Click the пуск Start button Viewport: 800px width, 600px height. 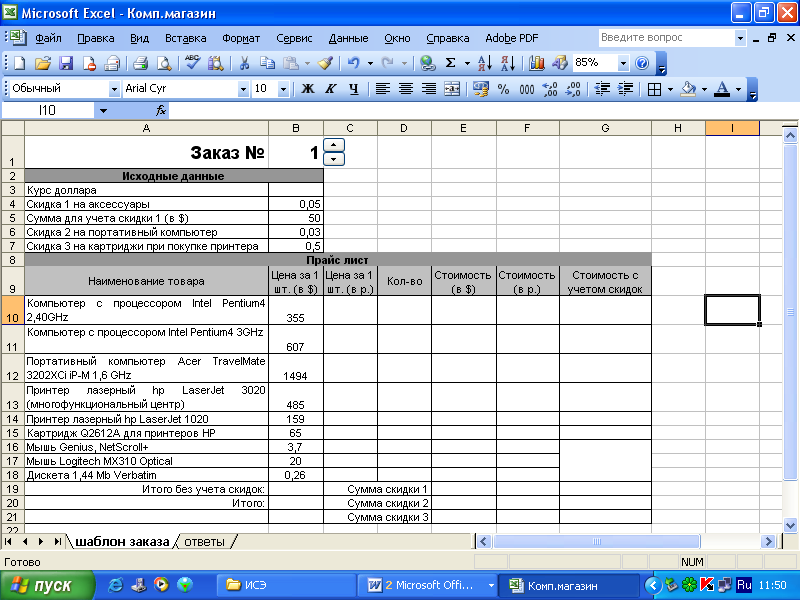coord(47,585)
